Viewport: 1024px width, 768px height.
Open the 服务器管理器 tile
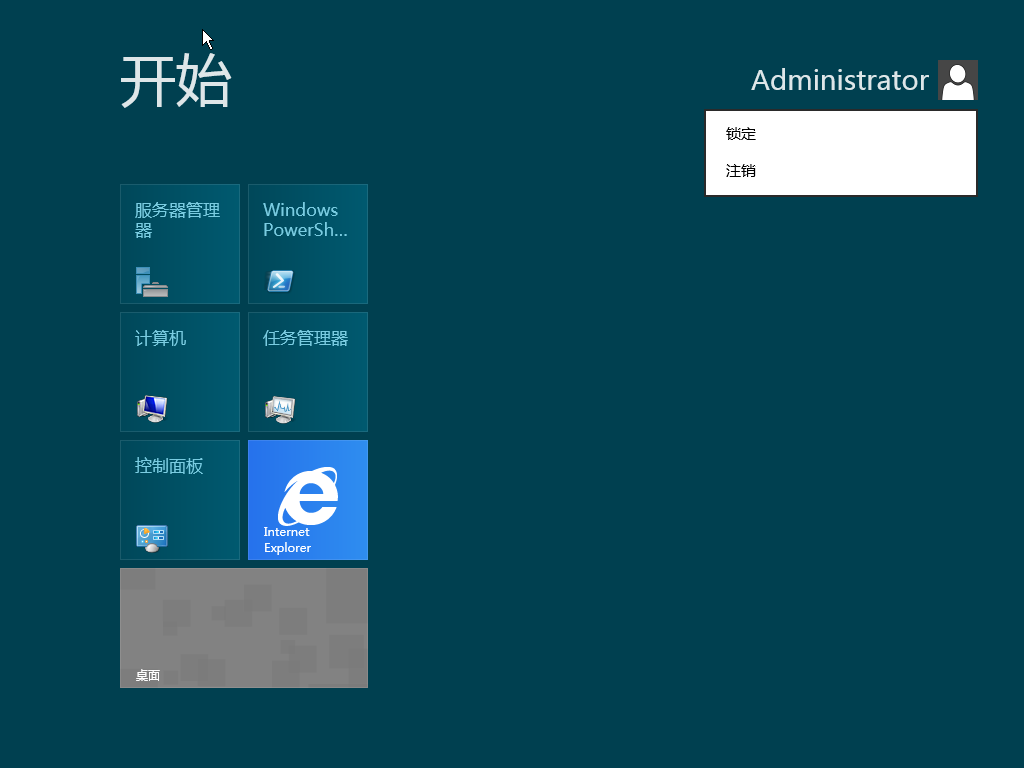coord(180,244)
